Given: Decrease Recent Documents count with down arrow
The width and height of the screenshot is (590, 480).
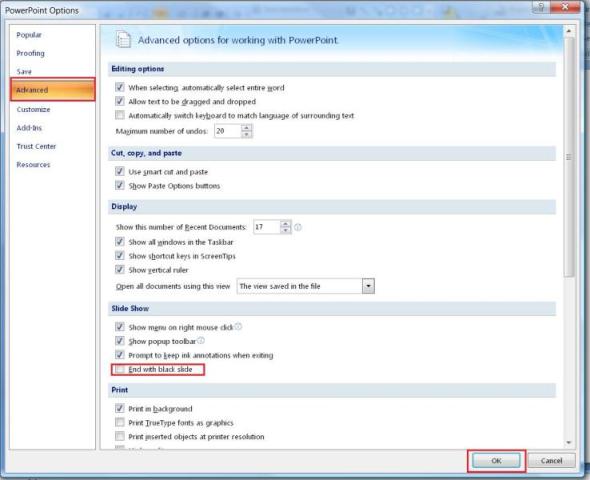Looking at the screenshot, I should point(286,230).
